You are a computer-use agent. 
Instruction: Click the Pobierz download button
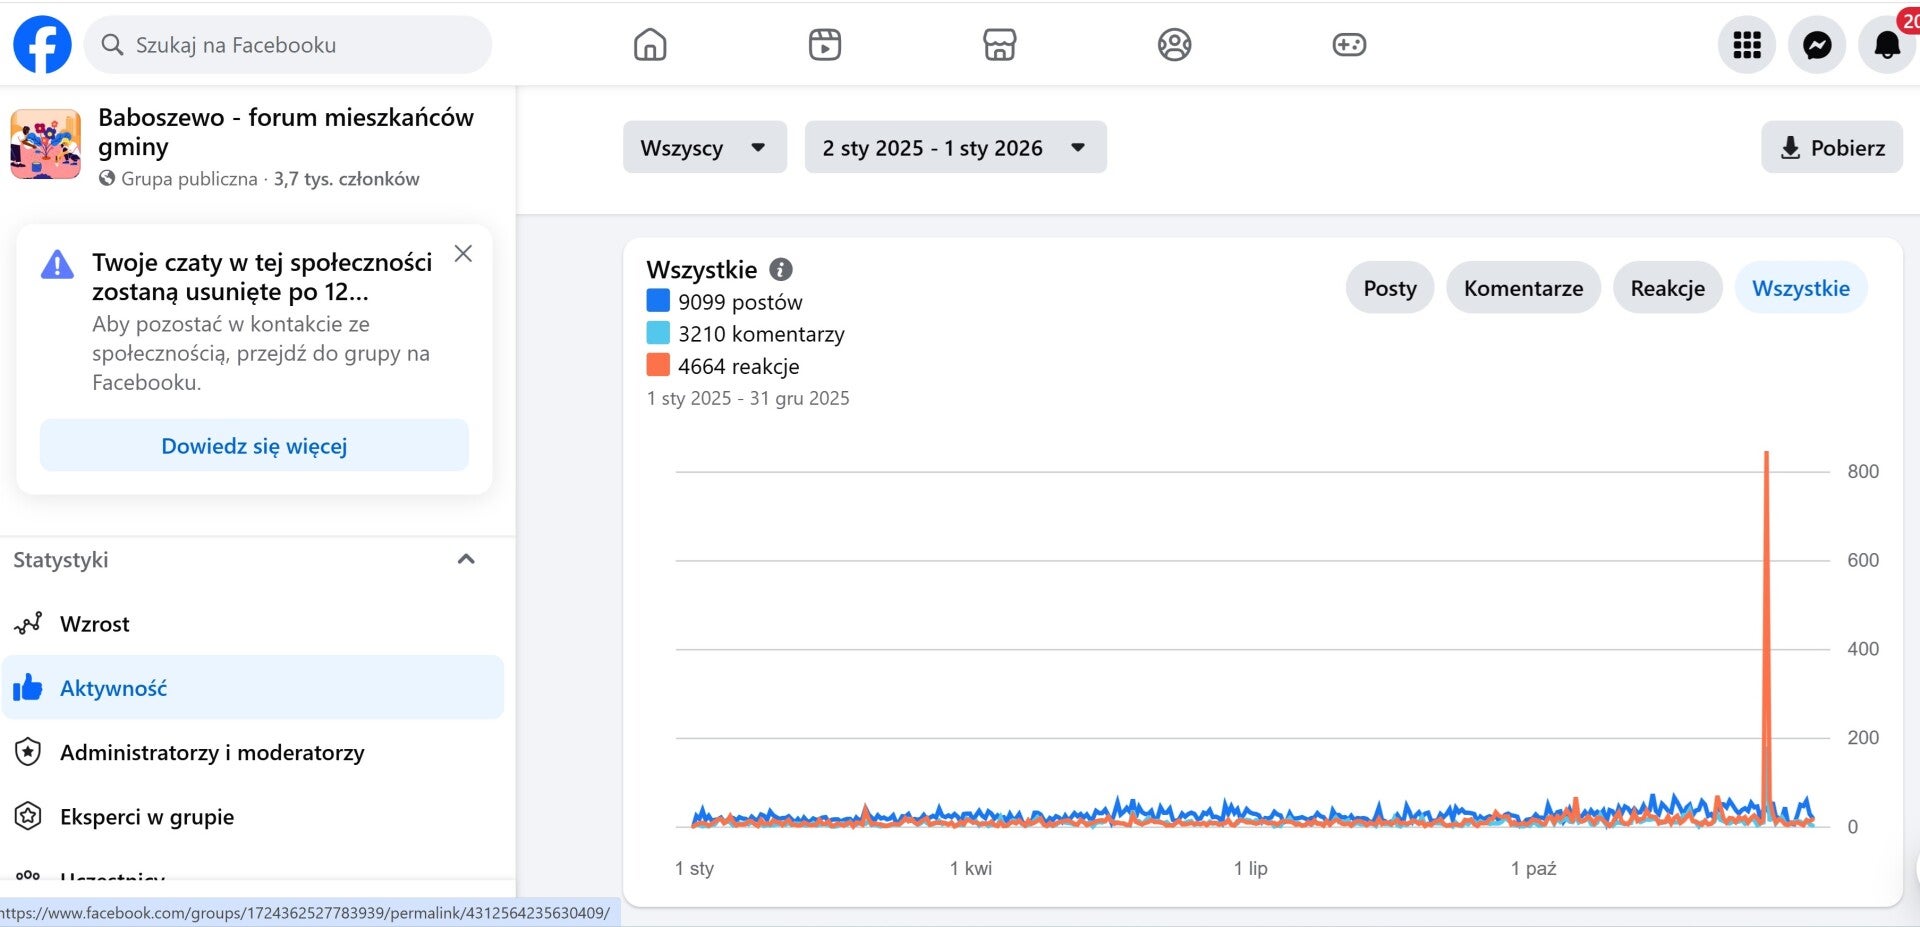pyautogui.click(x=1832, y=148)
